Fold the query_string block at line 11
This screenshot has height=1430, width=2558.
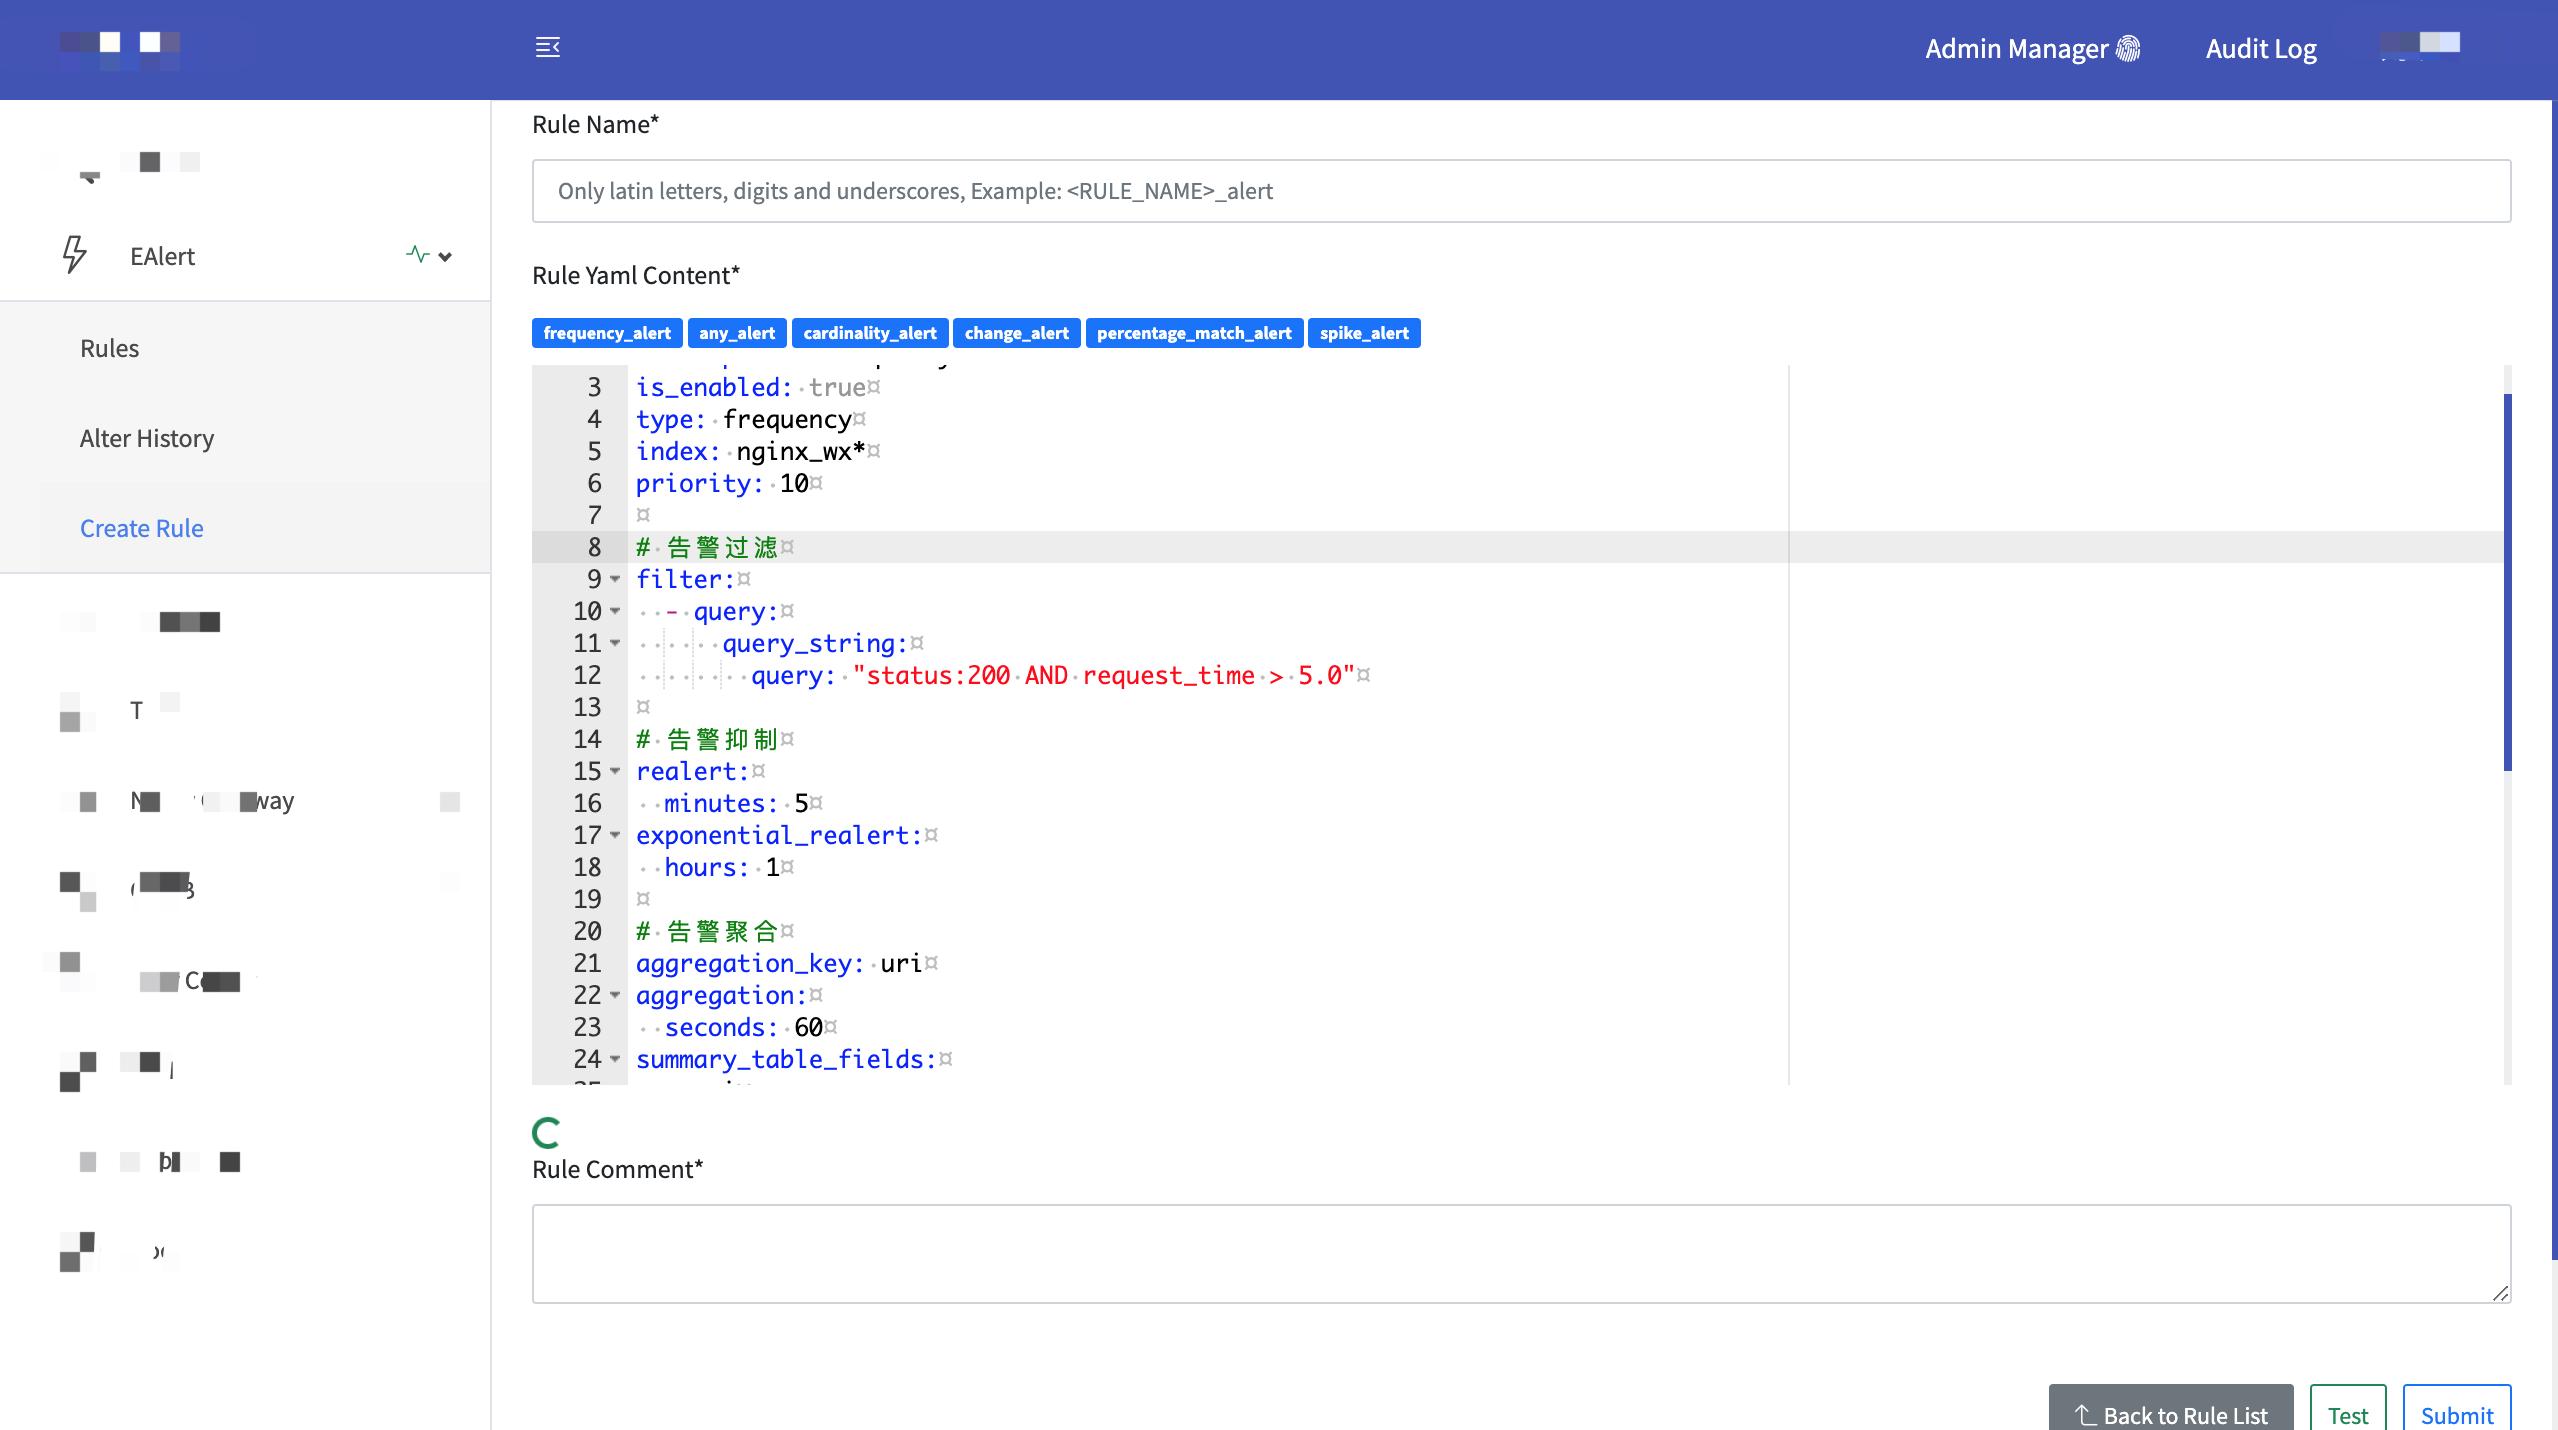(x=615, y=643)
